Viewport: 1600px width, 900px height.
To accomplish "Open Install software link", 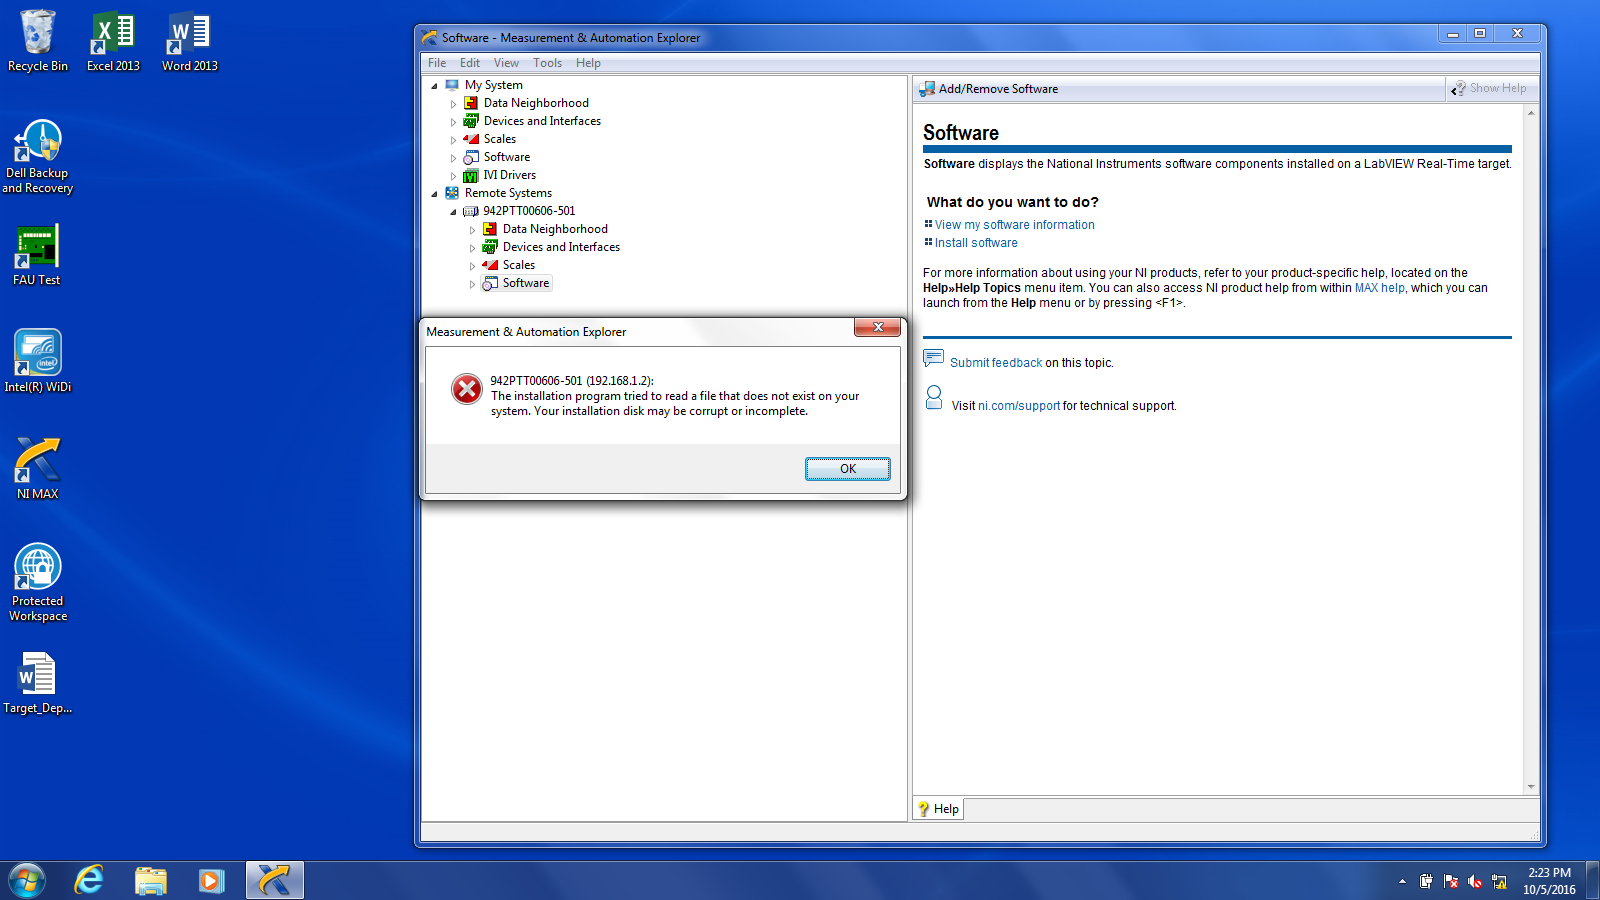I will (976, 243).
